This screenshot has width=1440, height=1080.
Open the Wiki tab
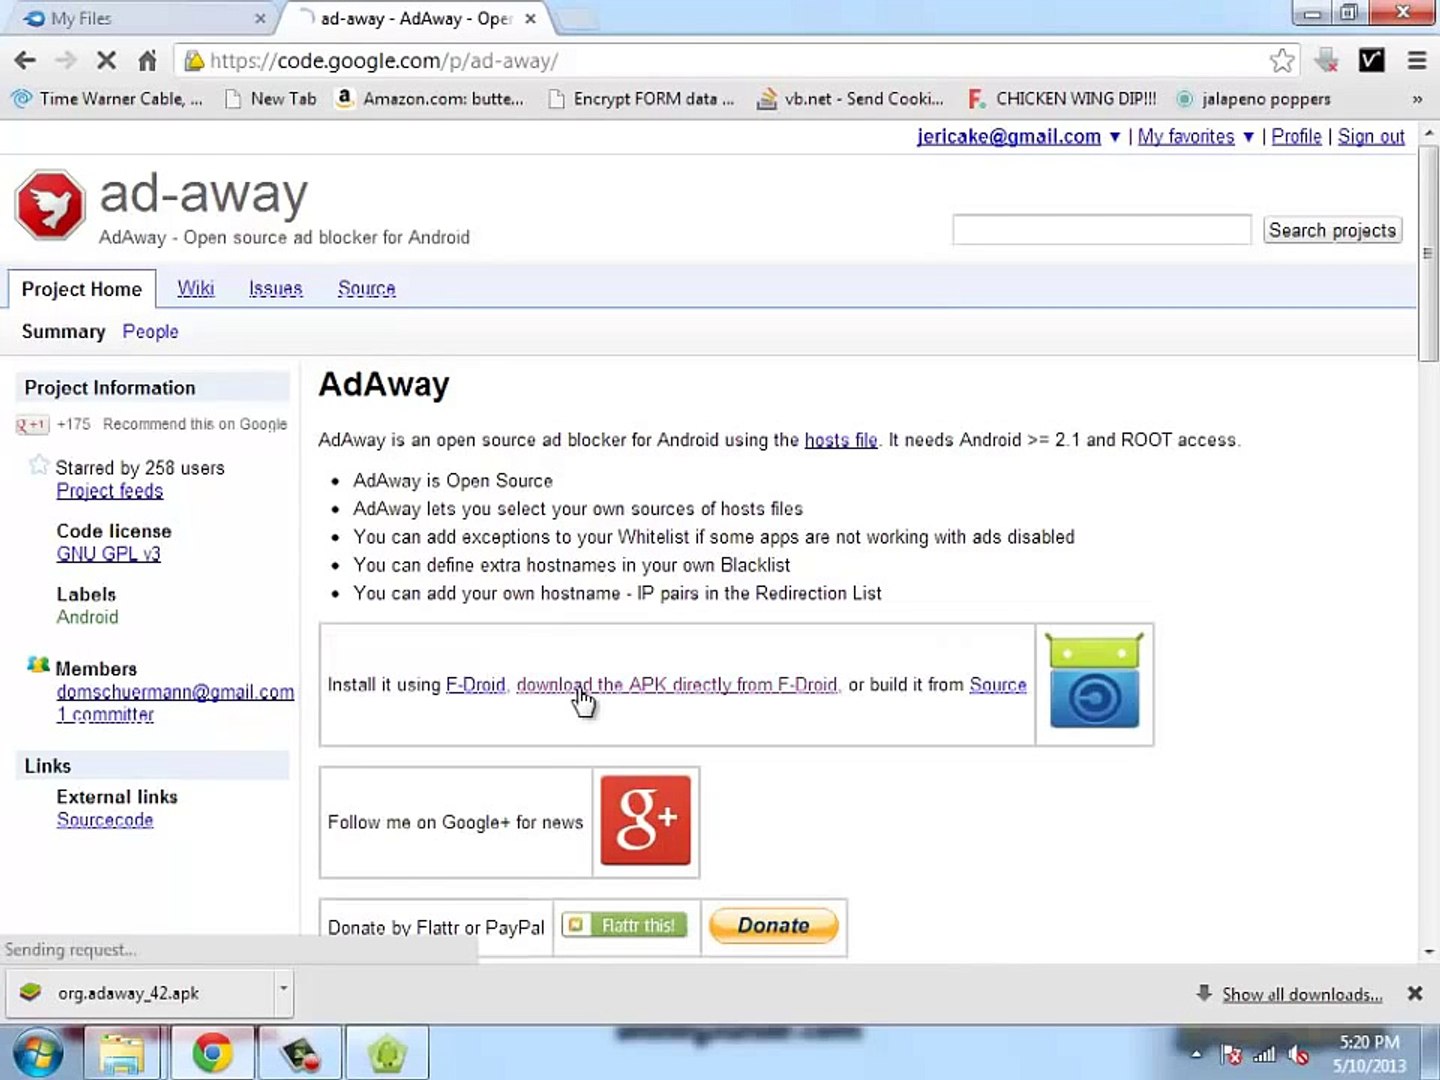click(x=196, y=288)
